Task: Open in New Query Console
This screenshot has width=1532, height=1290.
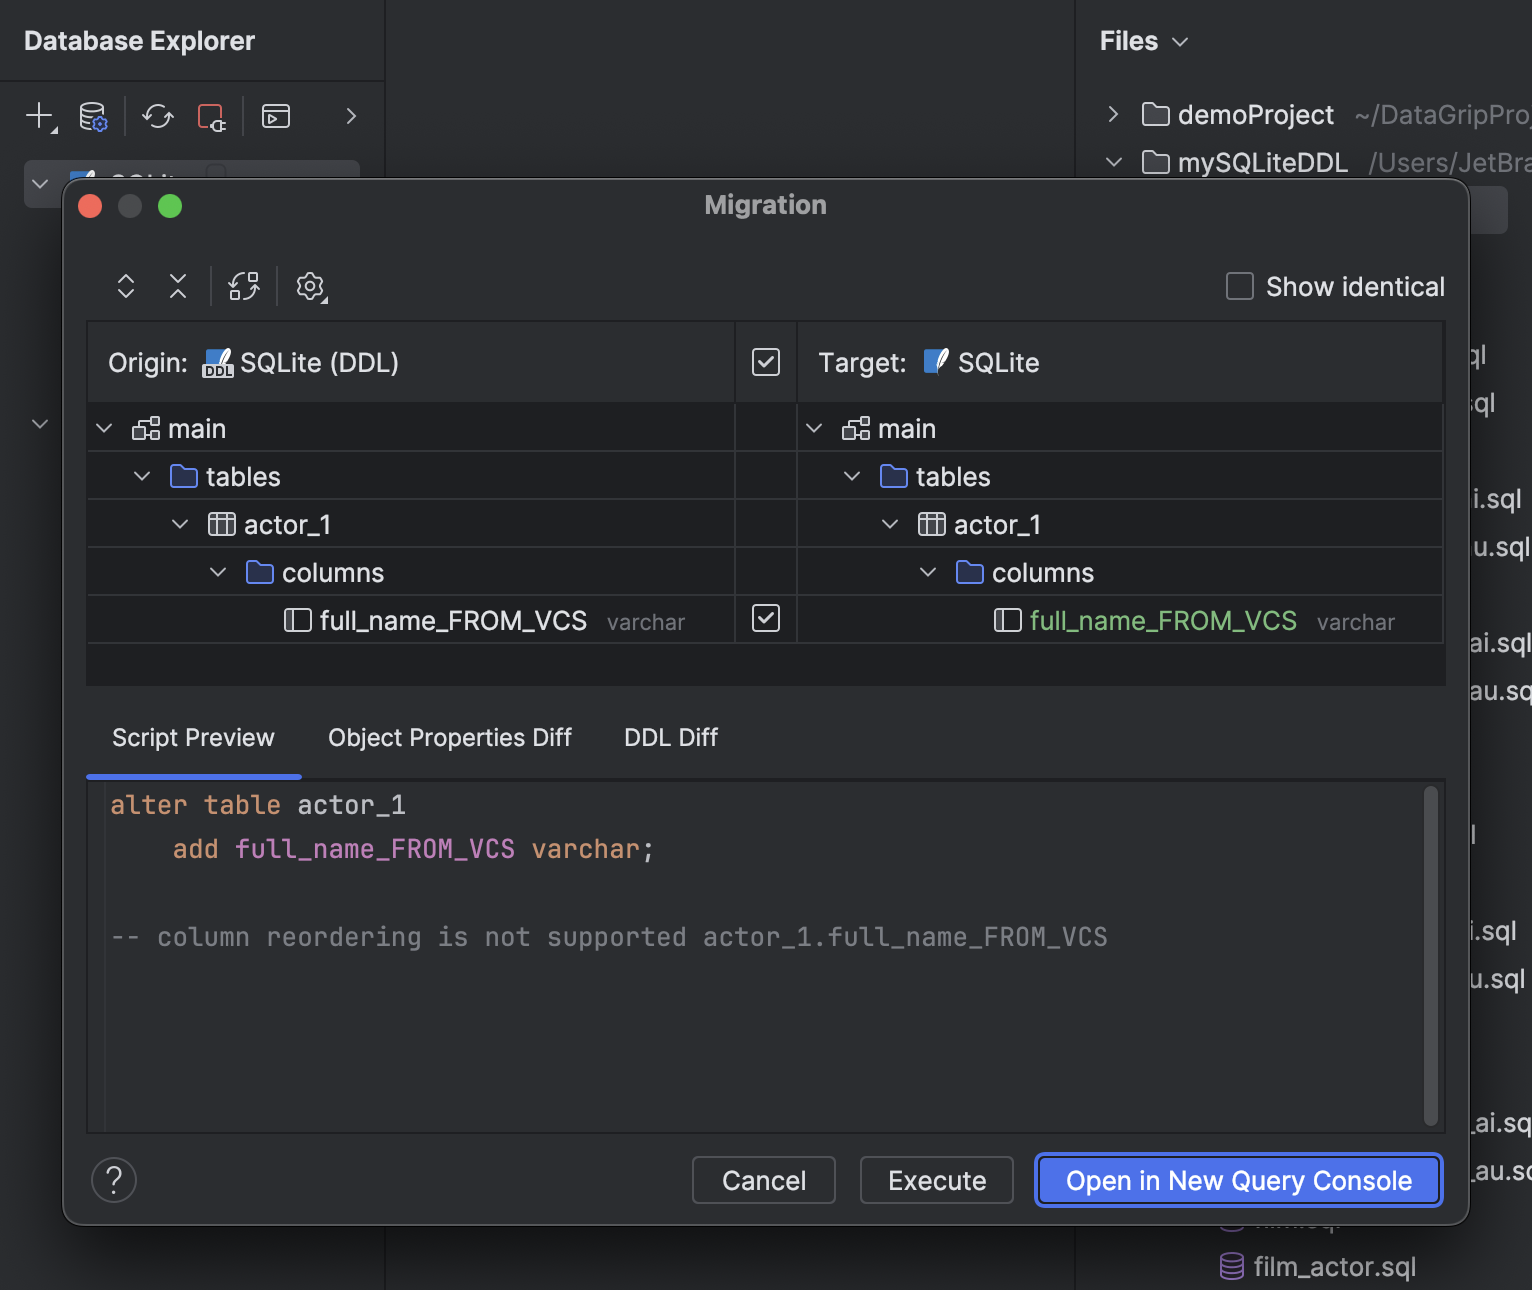Action: [x=1238, y=1180]
